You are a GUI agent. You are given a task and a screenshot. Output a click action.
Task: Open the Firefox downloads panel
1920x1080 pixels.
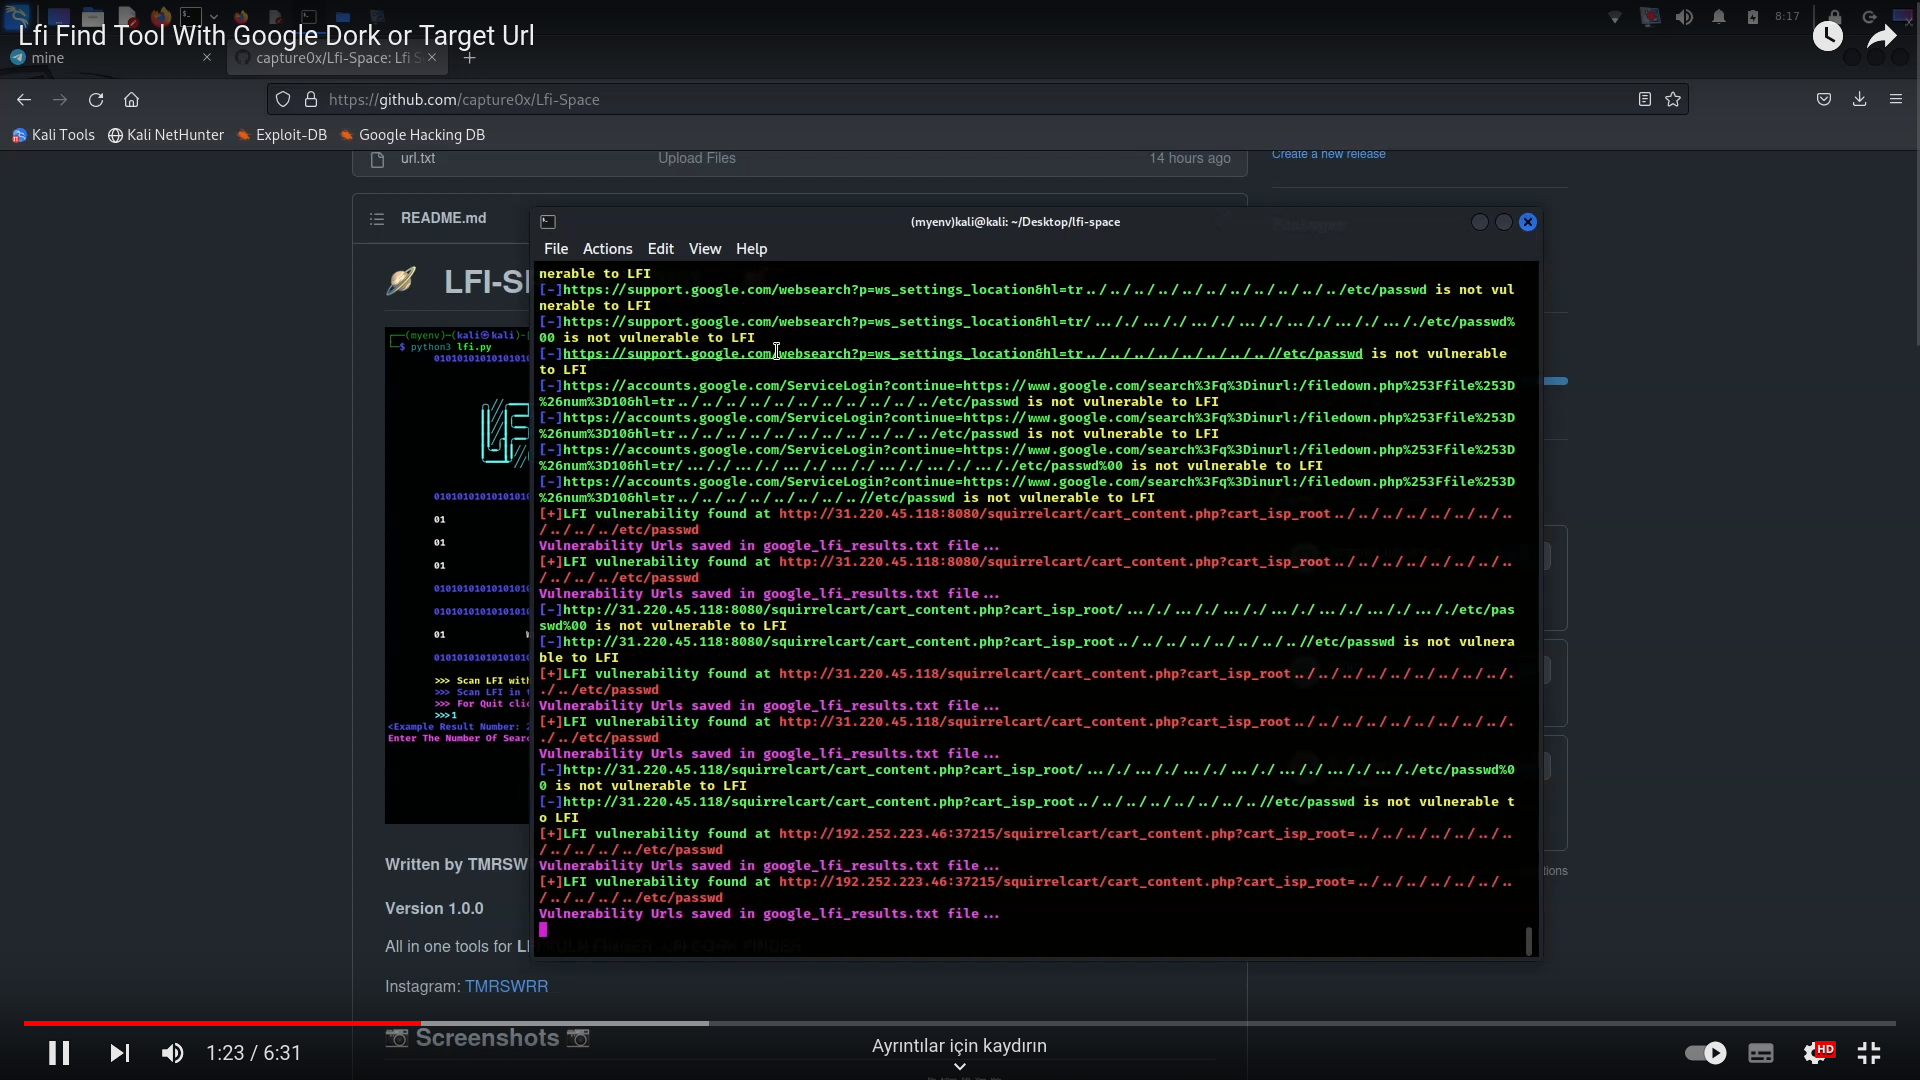tap(1860, 100)
